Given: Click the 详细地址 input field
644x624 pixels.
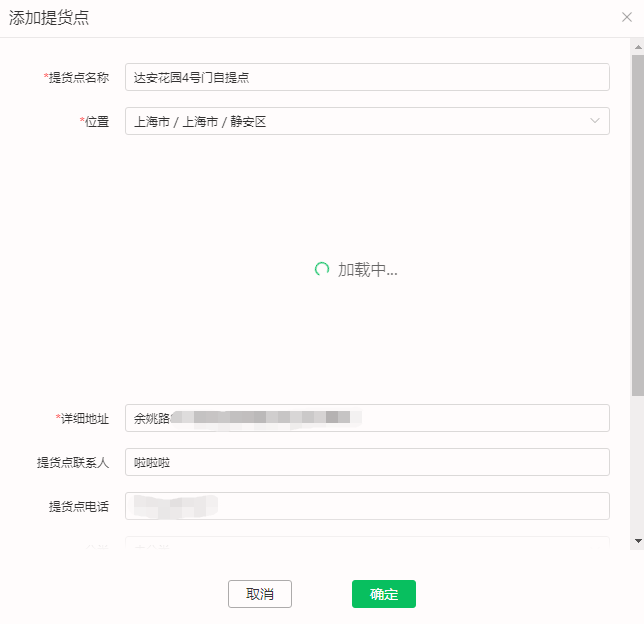Looking at the screenshot, I should [x=367, y=418].
